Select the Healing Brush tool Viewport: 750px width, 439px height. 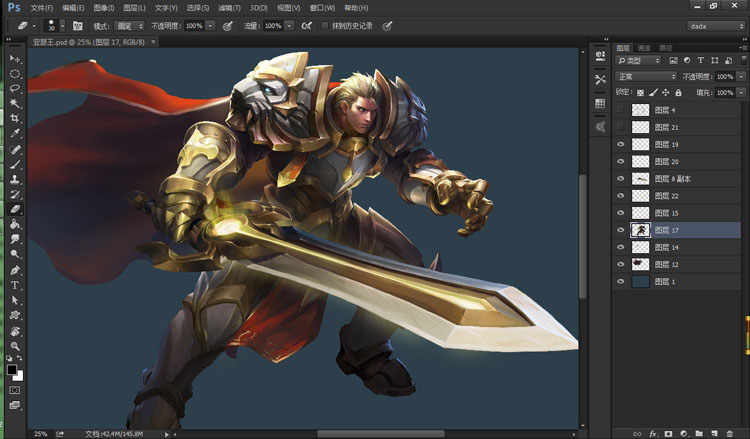(x=15, y=150)
